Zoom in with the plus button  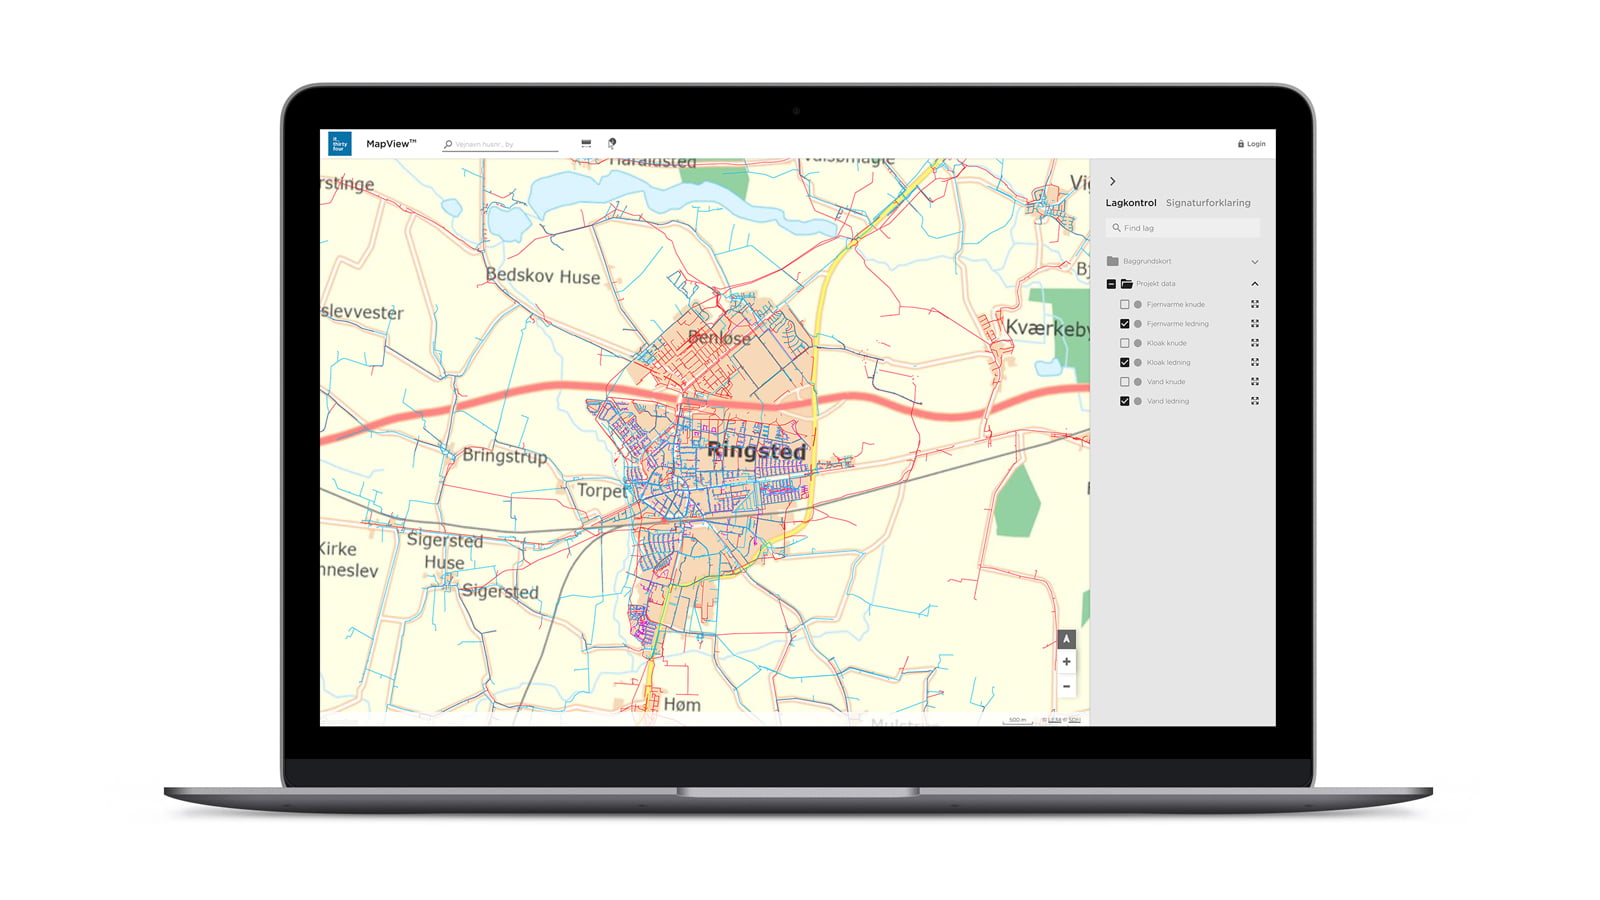click(x=1066, y=662)
